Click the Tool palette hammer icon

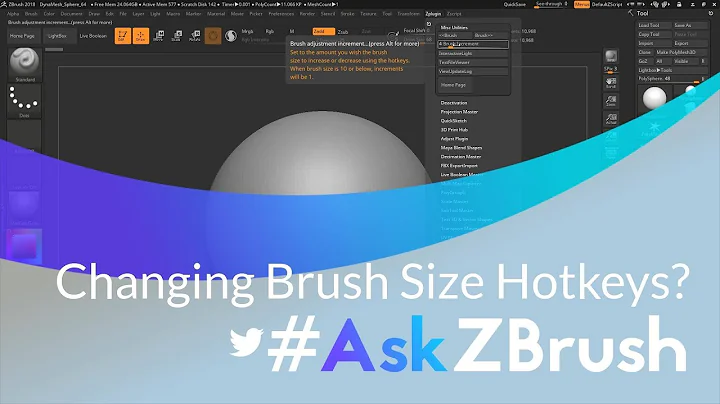(x=631, y=13)
